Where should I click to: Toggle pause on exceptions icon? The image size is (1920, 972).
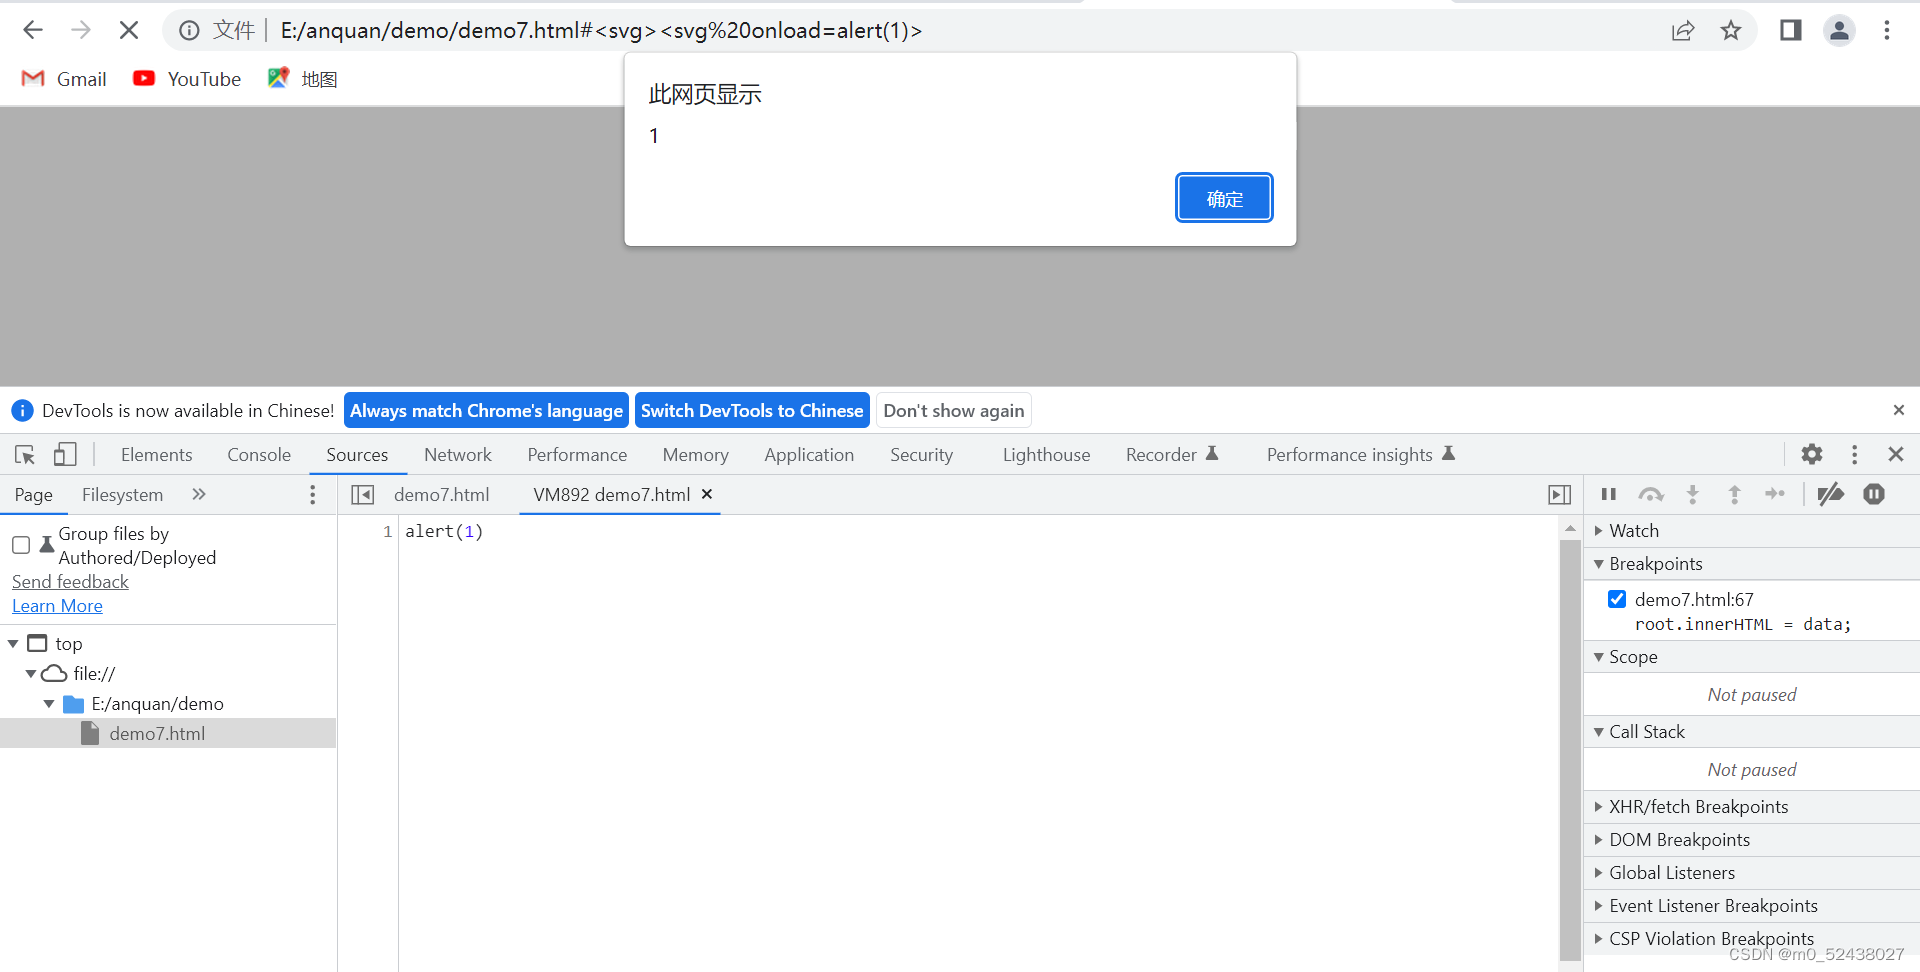[x=1874, y=494]
